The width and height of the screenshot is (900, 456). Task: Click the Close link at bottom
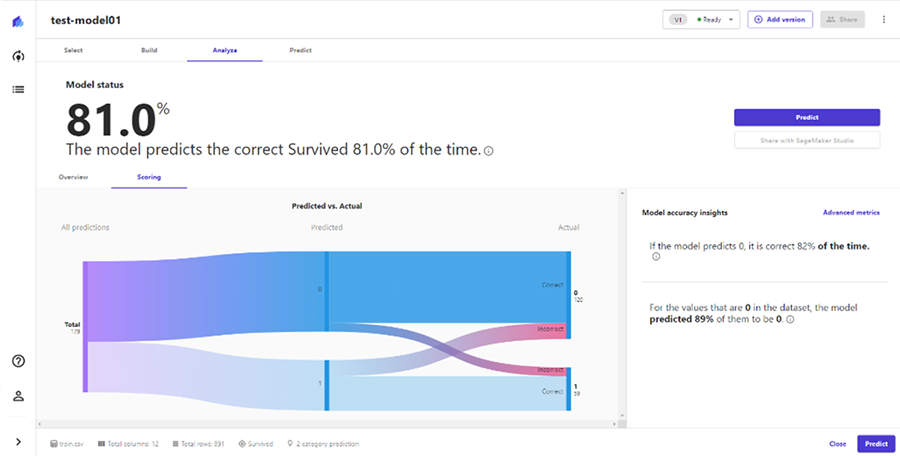pyautogui.click(x=837, y=444)
